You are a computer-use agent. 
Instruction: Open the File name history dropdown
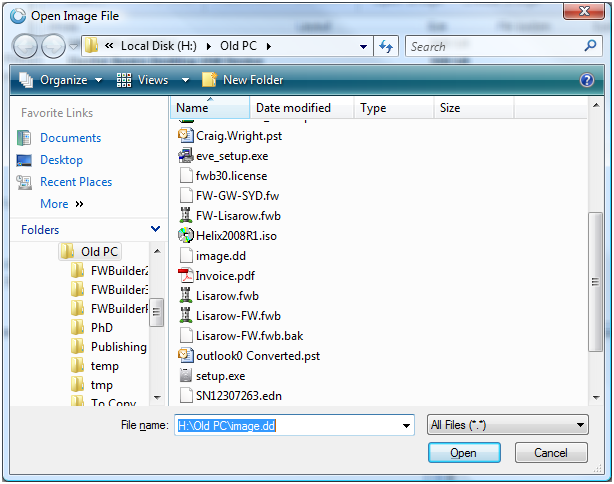(406, 425)
